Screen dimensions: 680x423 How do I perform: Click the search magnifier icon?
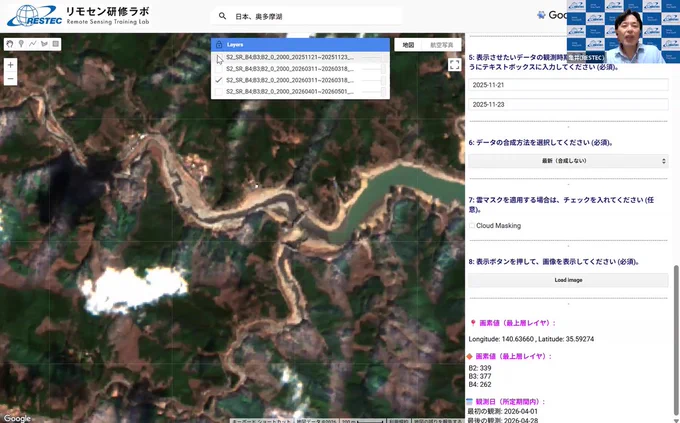pyautogui.click(x=222, y=16)
